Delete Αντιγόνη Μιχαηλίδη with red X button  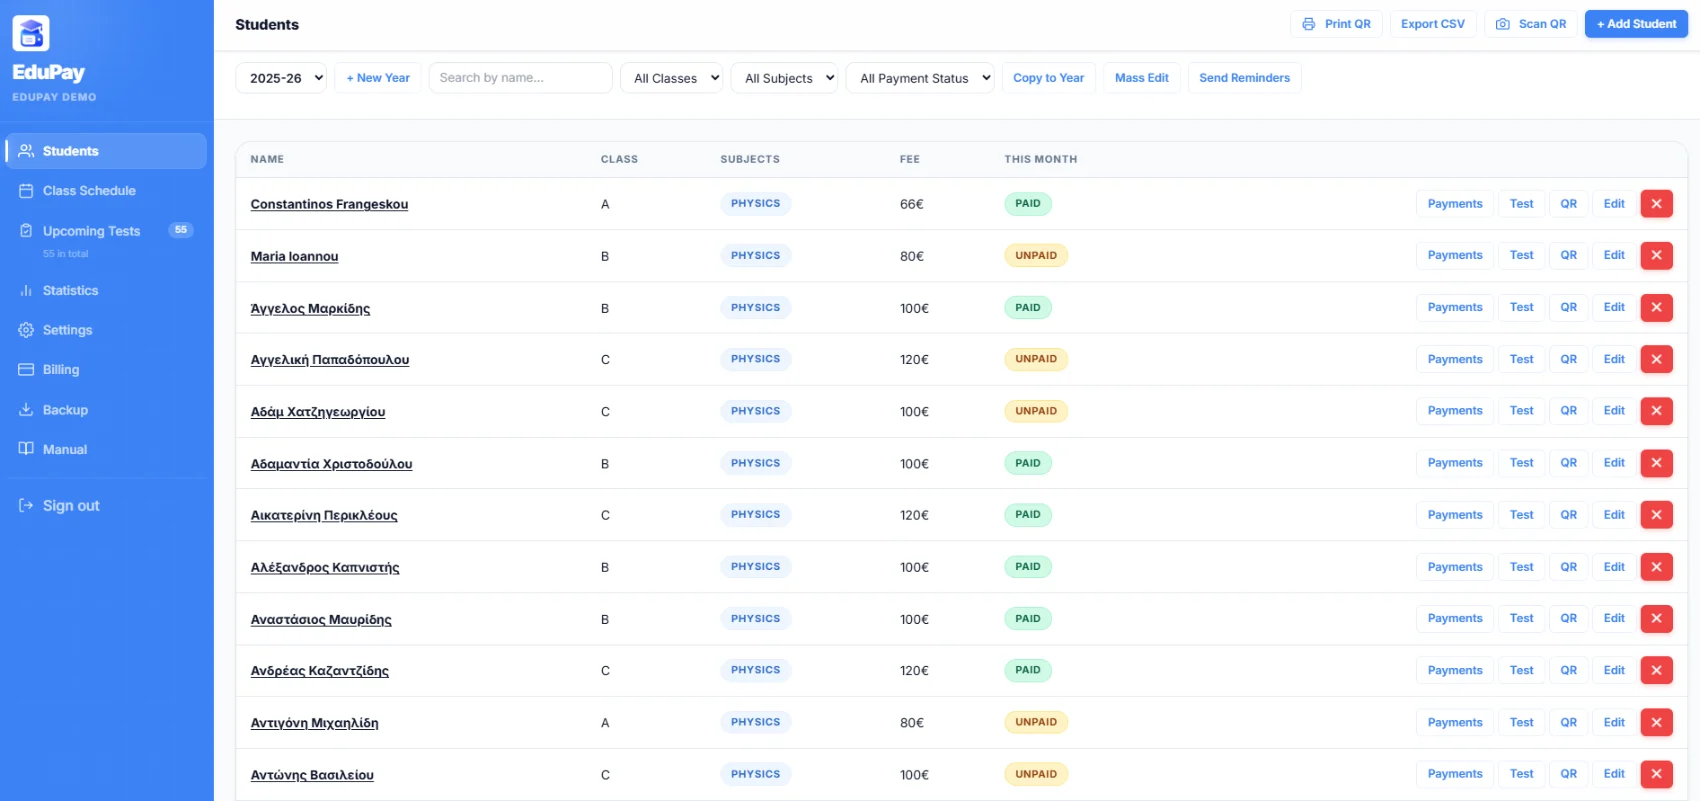click(x=1656, y=722)
